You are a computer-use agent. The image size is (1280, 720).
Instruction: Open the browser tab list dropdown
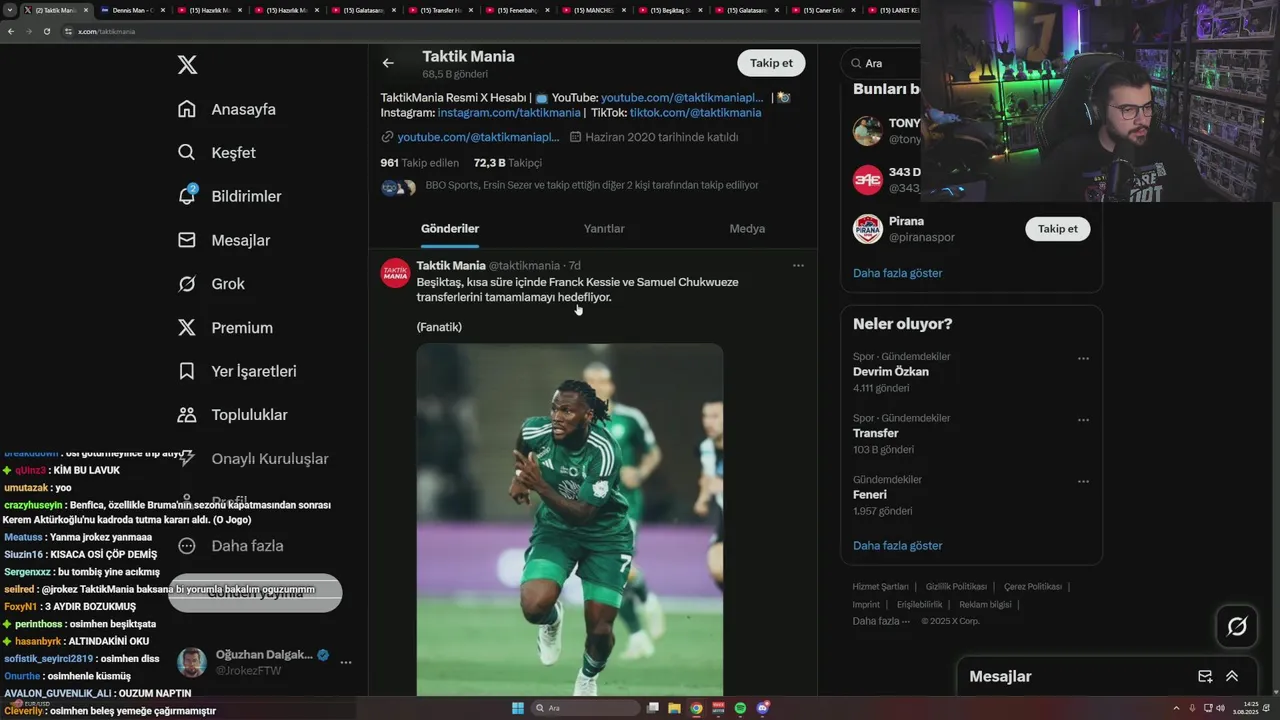click(10, 10)
